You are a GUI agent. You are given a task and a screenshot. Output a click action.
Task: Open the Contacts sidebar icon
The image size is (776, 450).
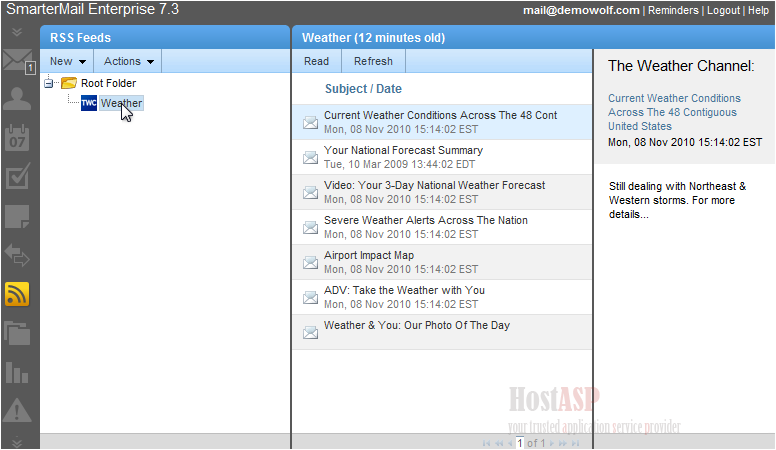[17, 99]
